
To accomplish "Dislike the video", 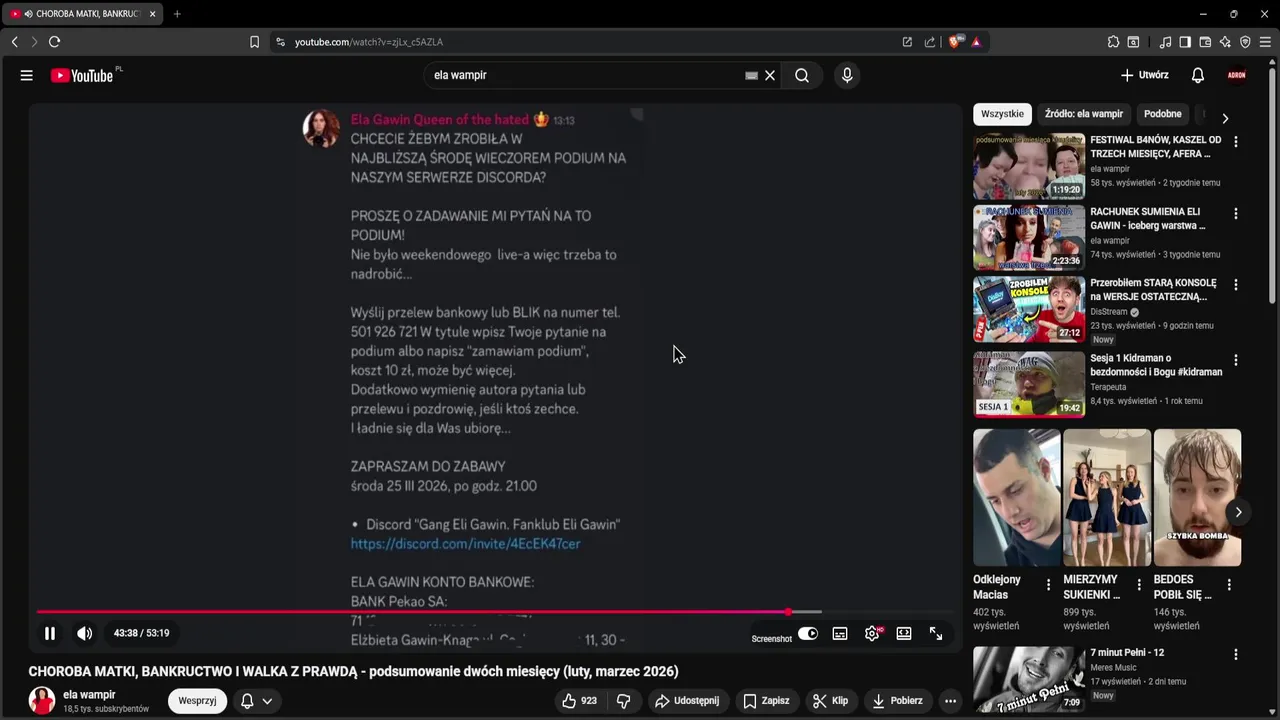I will (624, 701).
